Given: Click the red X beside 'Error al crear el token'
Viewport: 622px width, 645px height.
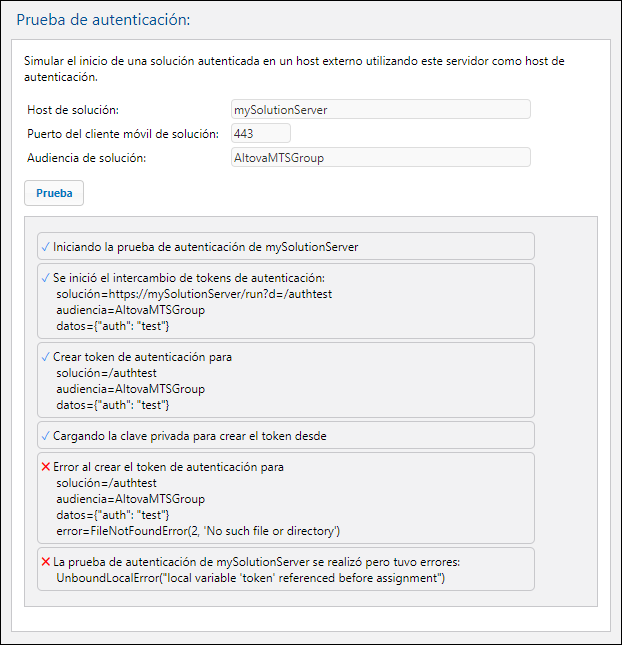Looking at the screenshot, I should [x=45, y=466].
